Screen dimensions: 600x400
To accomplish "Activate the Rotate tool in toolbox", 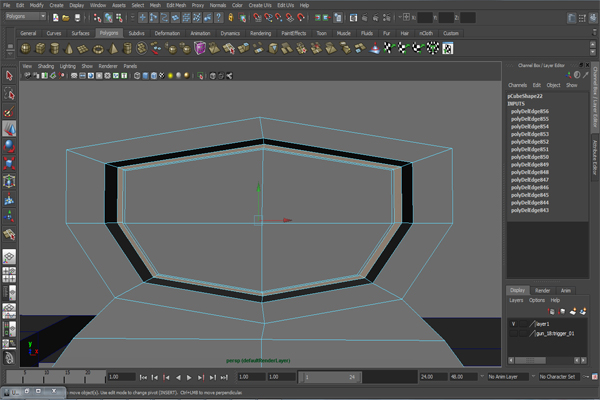I will coord(9,146).
